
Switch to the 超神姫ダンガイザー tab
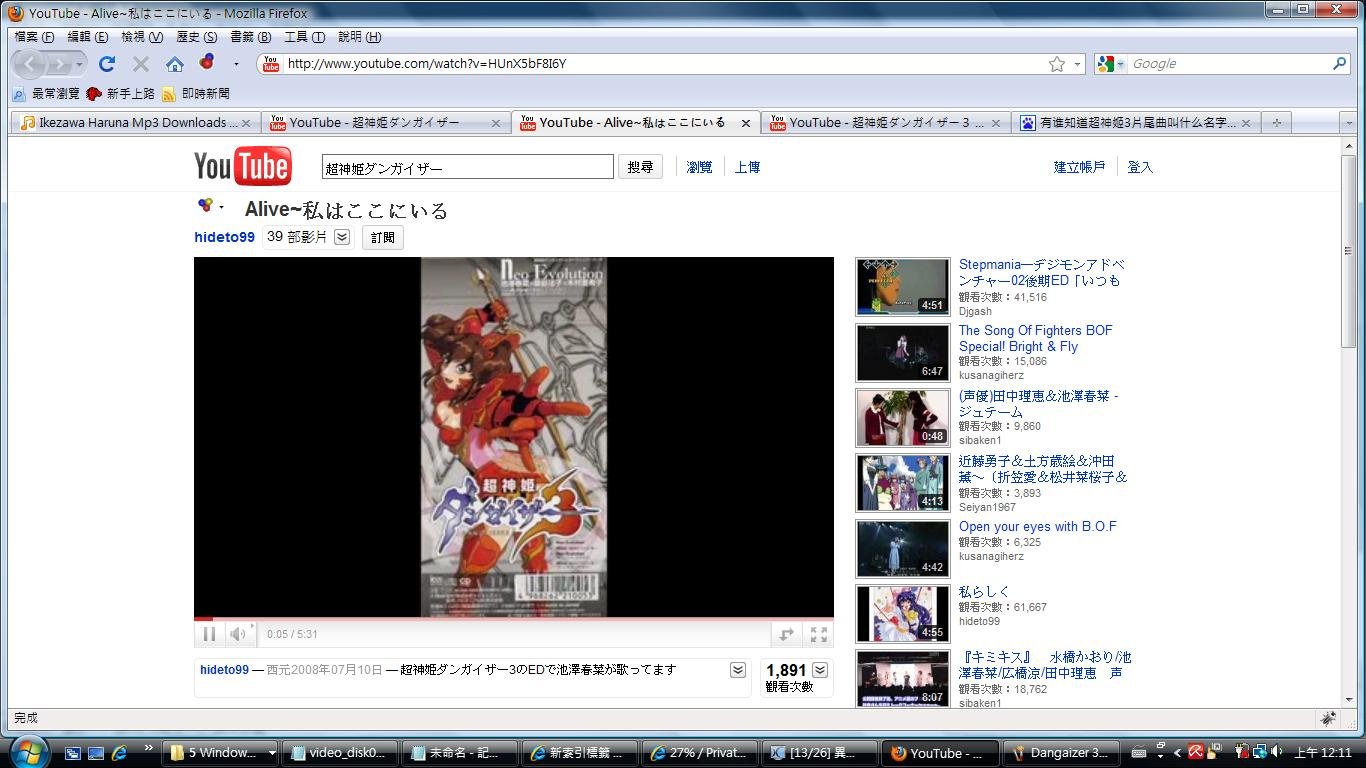coord(388,122)
